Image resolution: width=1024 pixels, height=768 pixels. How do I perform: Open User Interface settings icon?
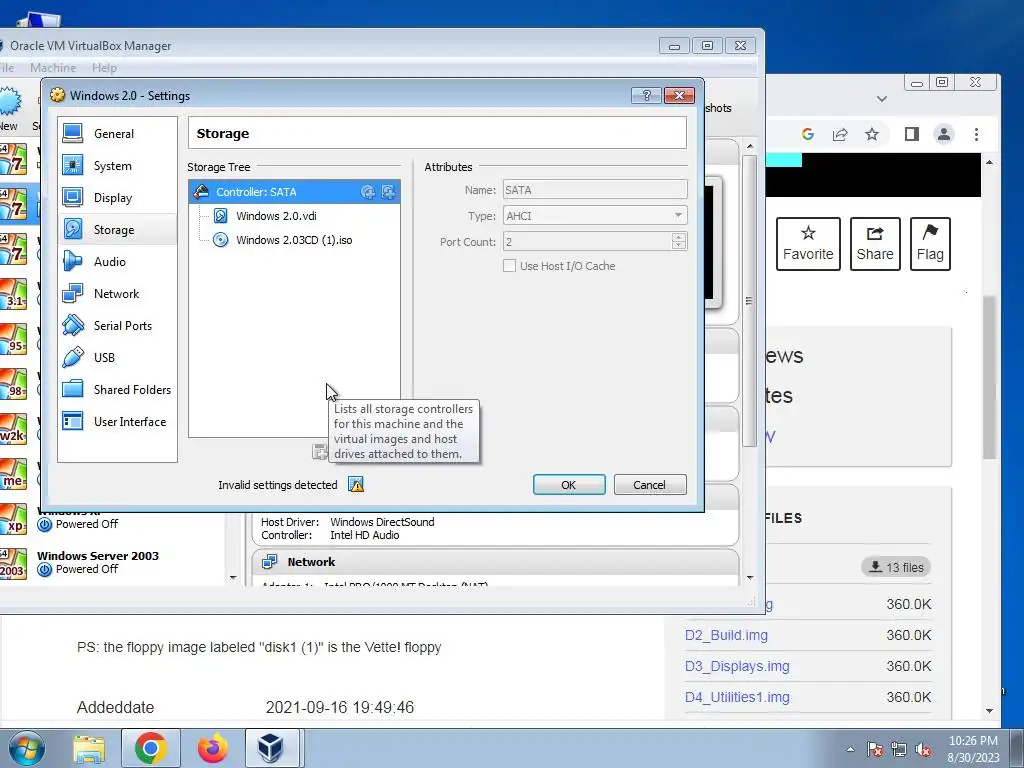tap(72, 421)
